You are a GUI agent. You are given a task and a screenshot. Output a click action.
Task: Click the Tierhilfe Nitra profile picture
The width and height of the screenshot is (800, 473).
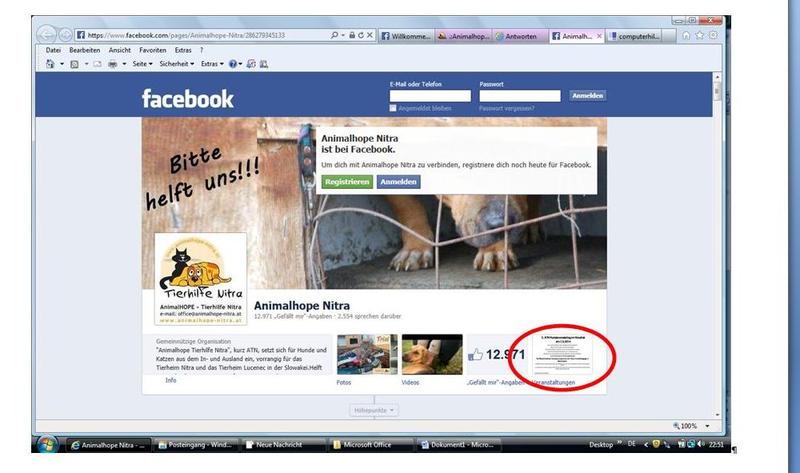click(201, 279)
